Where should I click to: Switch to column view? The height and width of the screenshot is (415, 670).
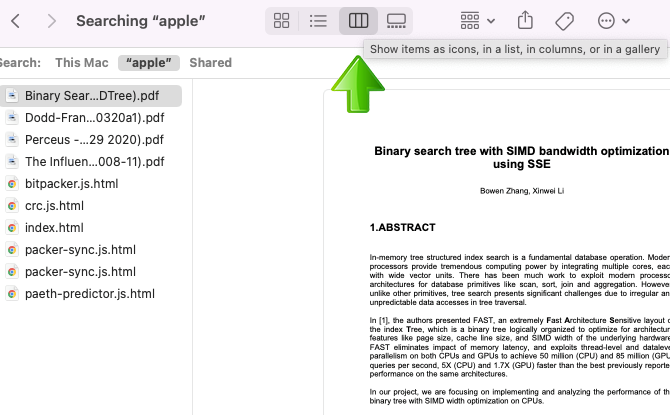pos(358,21)
